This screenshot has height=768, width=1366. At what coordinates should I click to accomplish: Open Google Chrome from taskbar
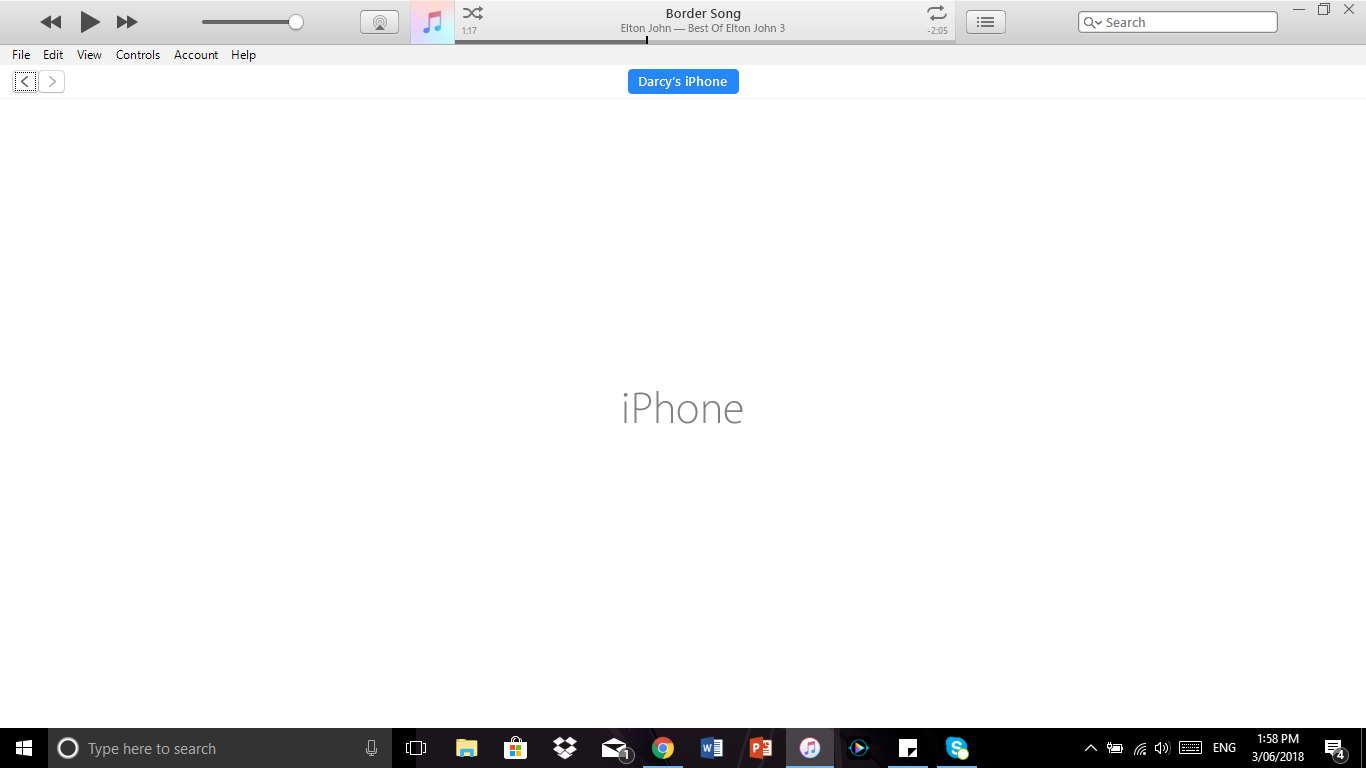pos(662,748)
